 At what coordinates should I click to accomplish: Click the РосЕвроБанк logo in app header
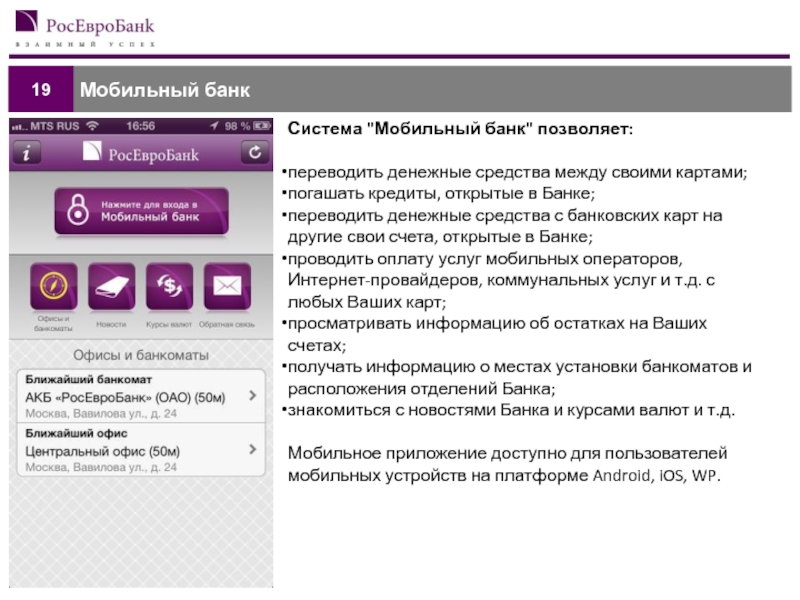click(141, 153)
